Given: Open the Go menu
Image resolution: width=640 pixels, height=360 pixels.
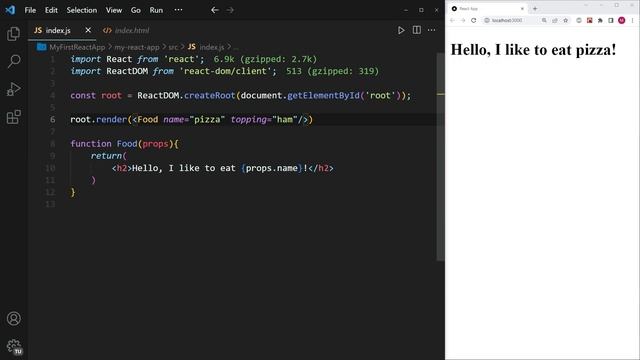Looking at the screenshot, I should click(x=136, y=10).
